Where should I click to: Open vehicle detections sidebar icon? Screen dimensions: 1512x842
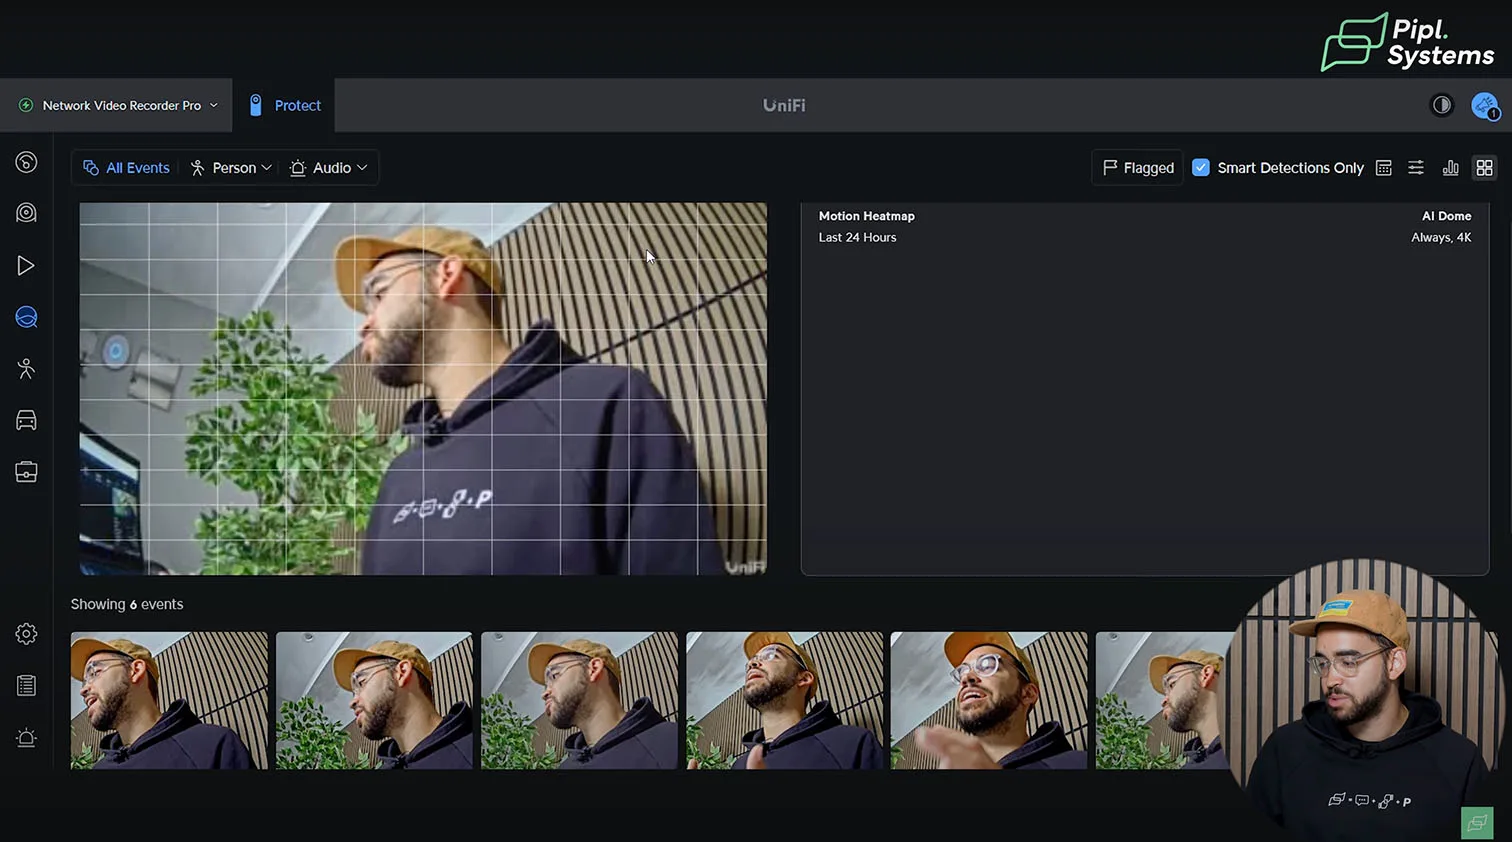(x=26, y=421)
